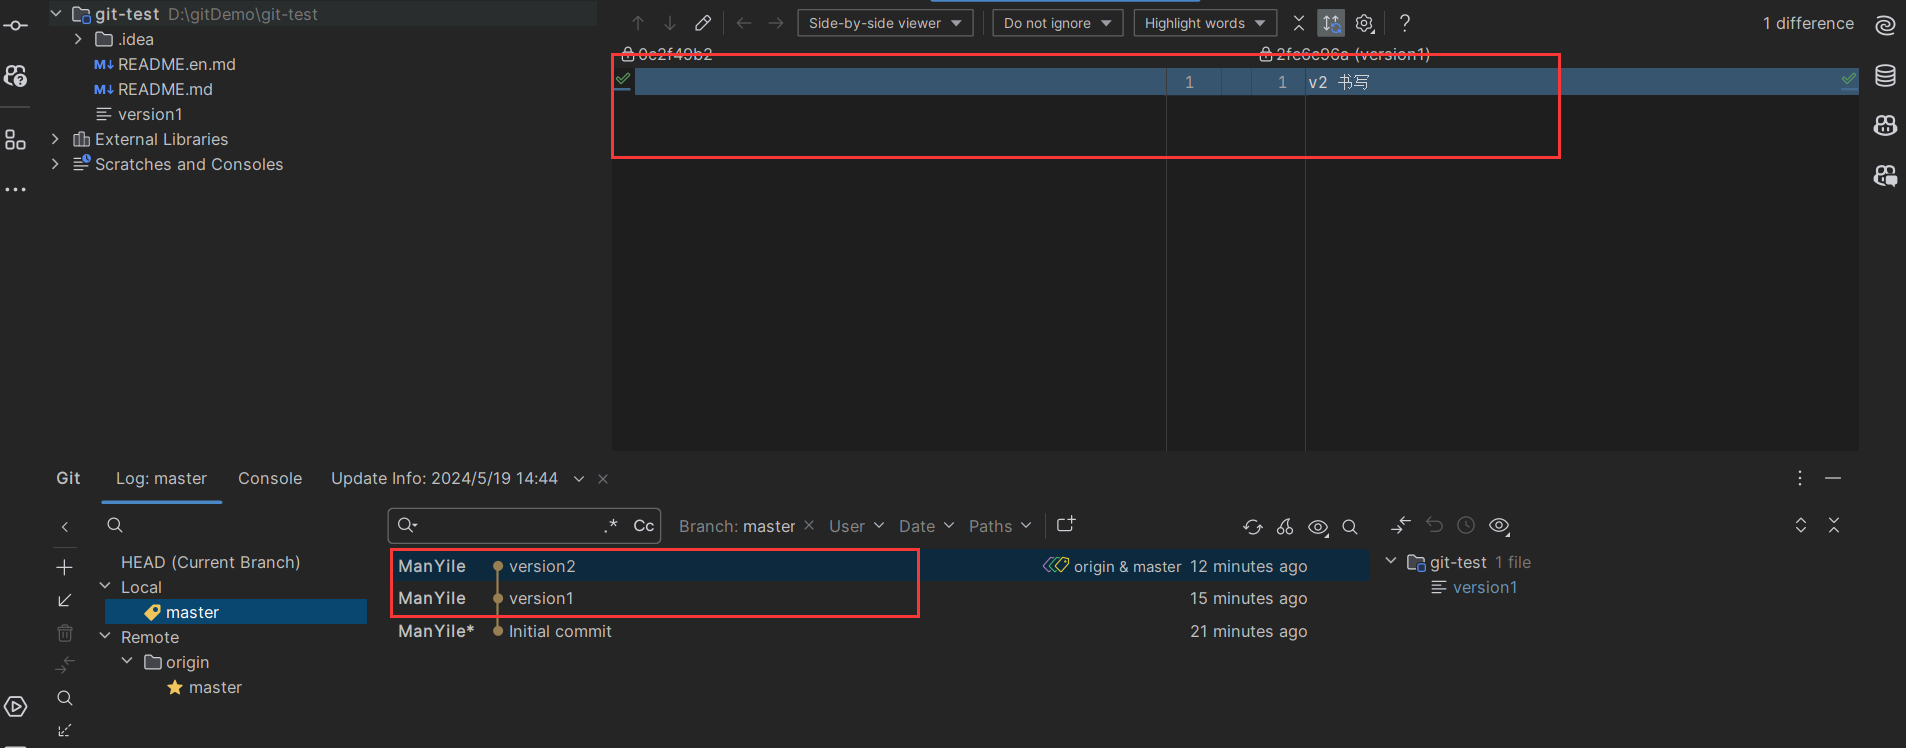Open Do not ignore whitespace dropdown

1057,23
